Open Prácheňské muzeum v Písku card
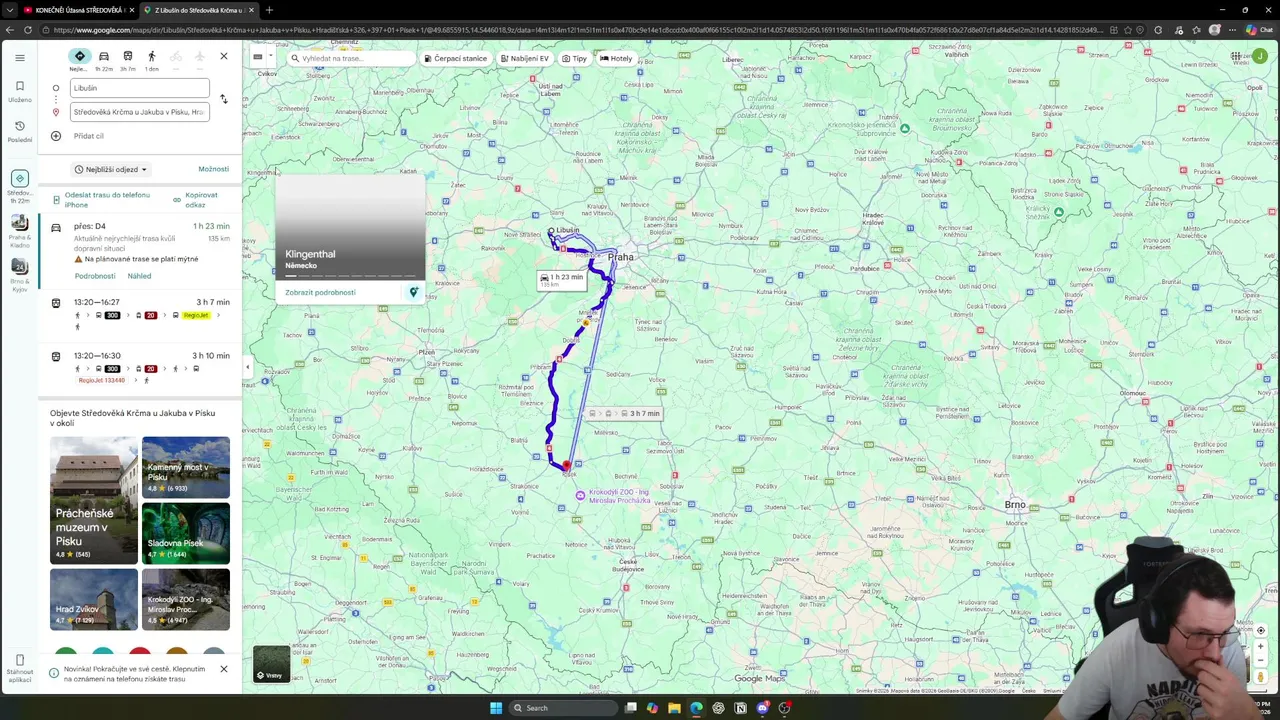1280x720 pixels. click(94, 500)
